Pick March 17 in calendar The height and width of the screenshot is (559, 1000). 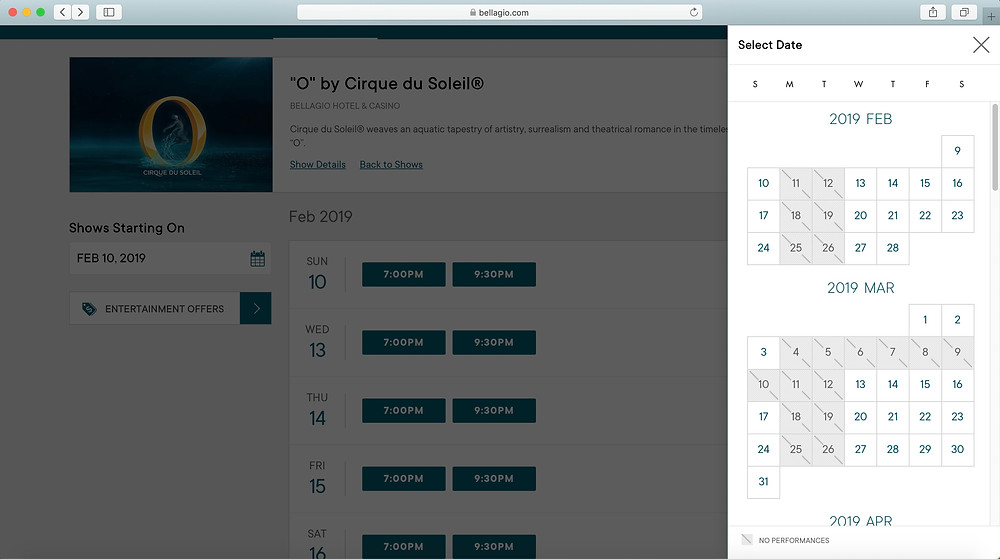point(763,417)
